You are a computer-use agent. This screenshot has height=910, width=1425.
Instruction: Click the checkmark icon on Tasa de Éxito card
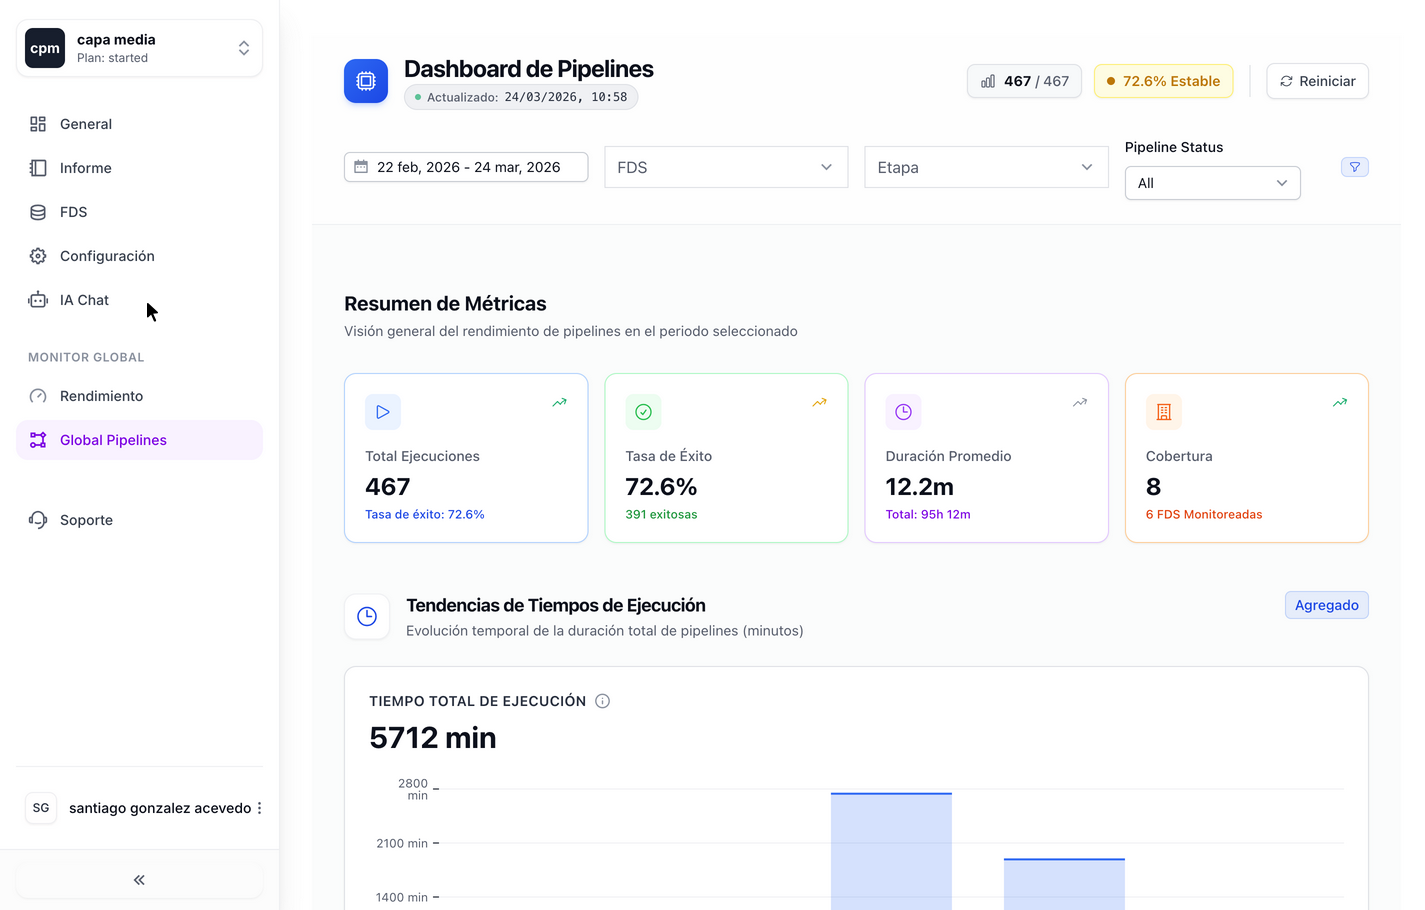tap(643, 412)
